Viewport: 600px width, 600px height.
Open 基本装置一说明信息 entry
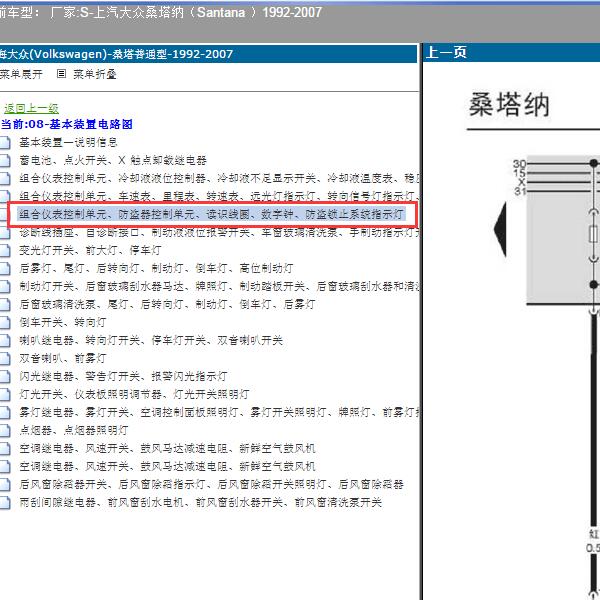[68, 142]
